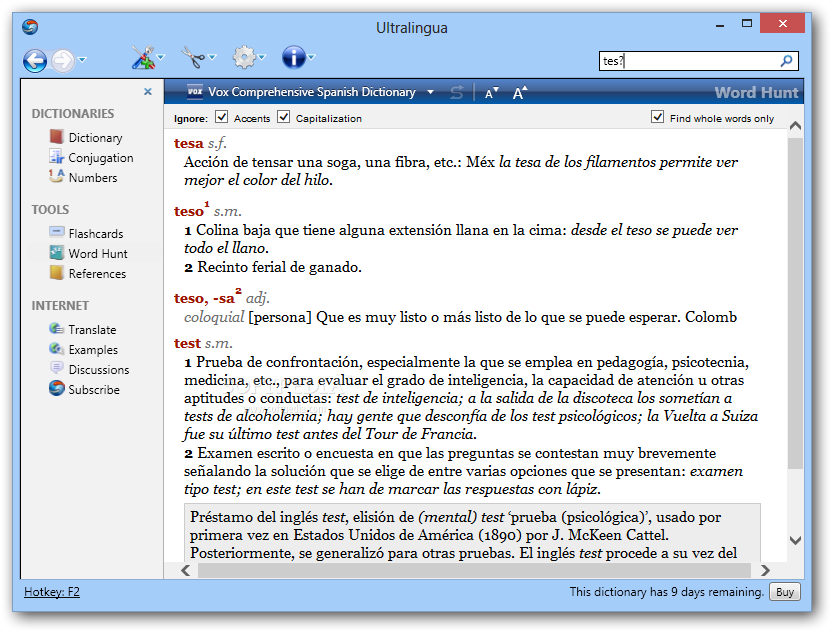Open Conjugation in the sidebar
This screenshot has width=832, height=632.
(x=101, y=158)
